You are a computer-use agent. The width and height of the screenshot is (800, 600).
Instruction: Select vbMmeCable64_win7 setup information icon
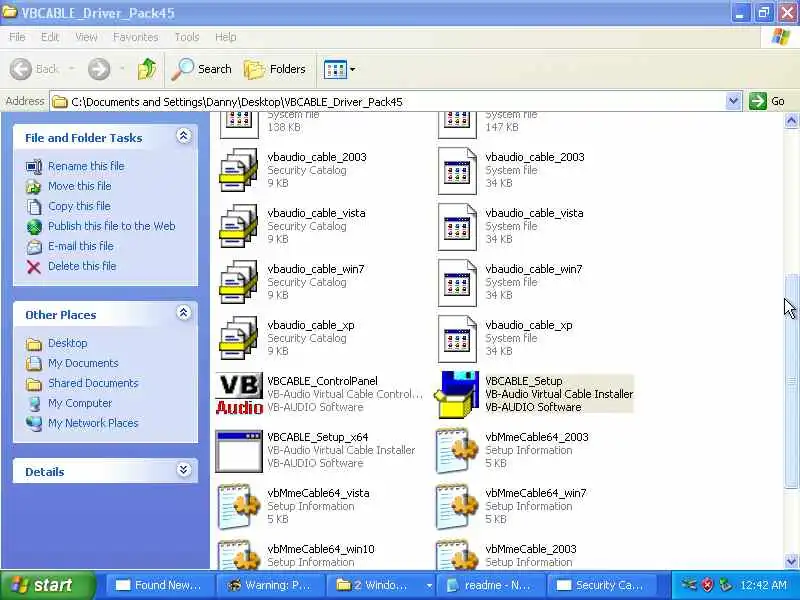pos(457,507)
